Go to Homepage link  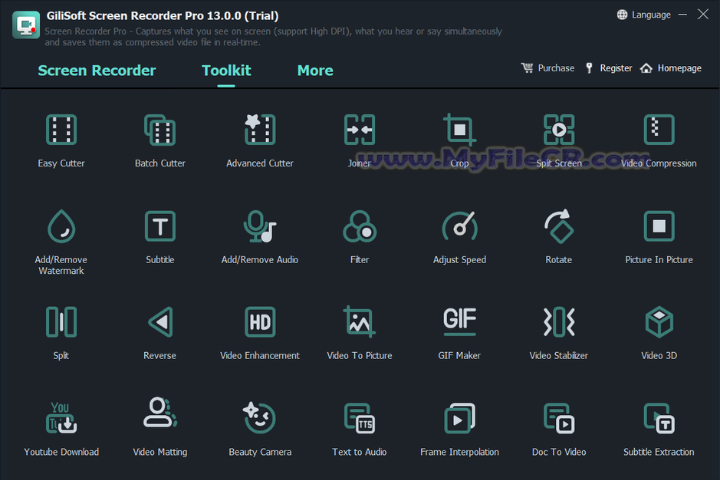(x=671, y=68)
